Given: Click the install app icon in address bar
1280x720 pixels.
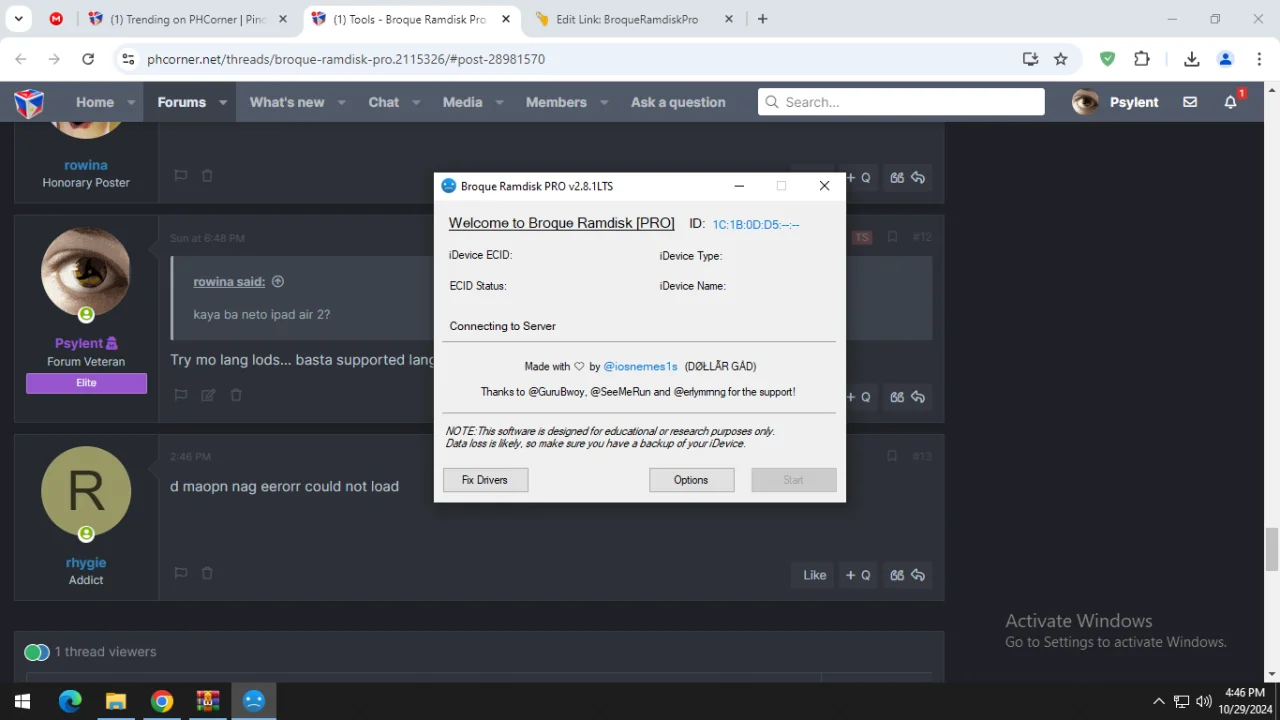Looking at the screenshot, I should (1031, 59).
